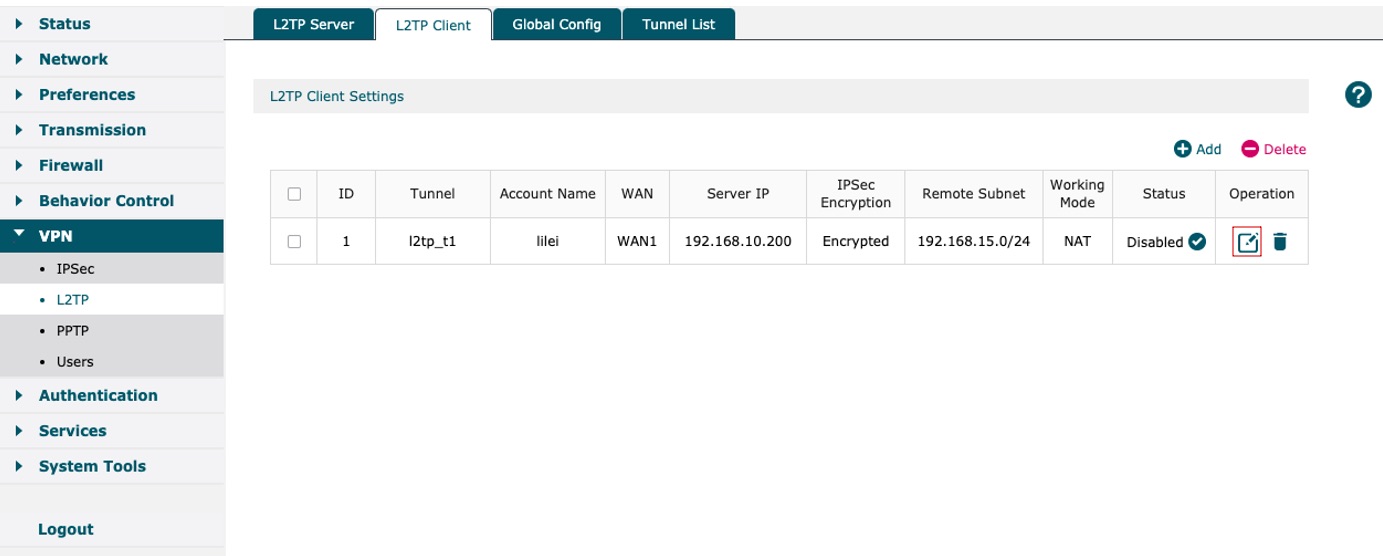
Task: Check the row for tunnel l2tp_t1
Action: (294, 241)
